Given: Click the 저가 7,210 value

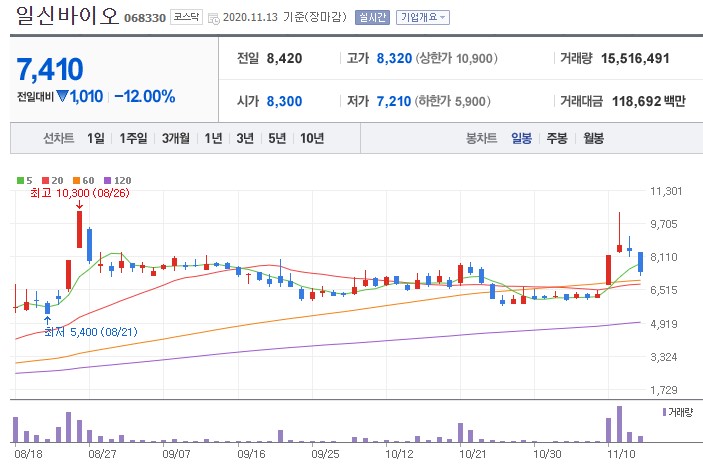Looking at the screenshot, I should (394, 101).
